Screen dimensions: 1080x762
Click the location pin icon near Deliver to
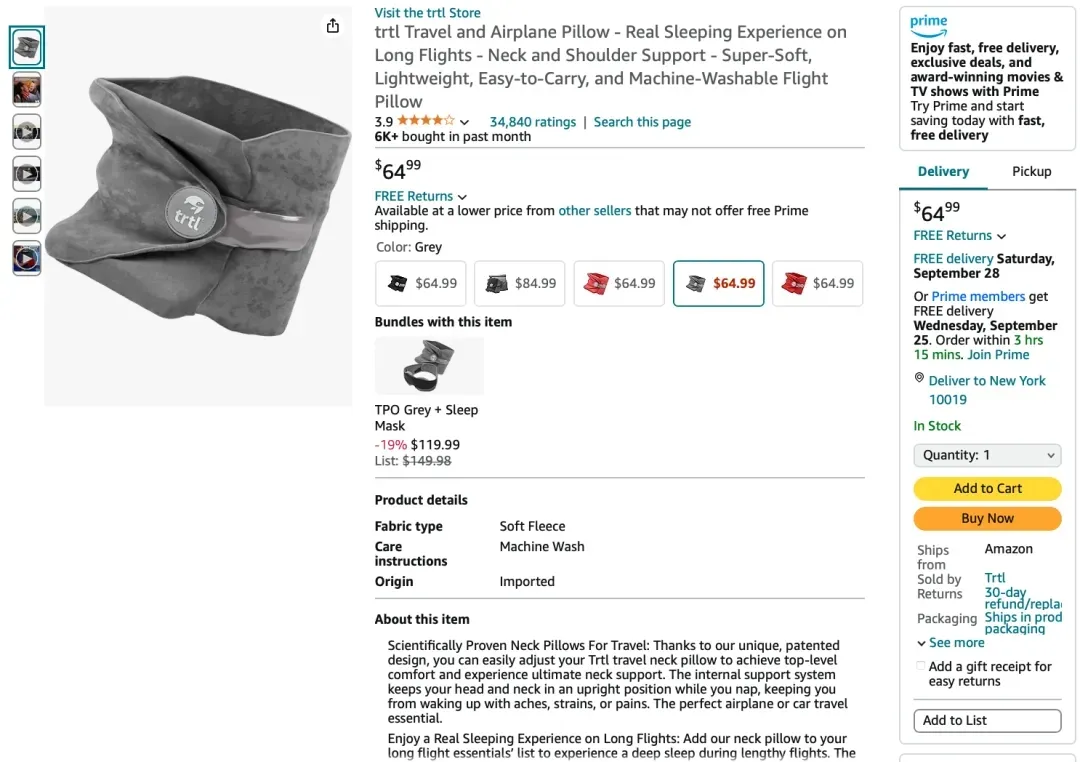tap(920, 379)
